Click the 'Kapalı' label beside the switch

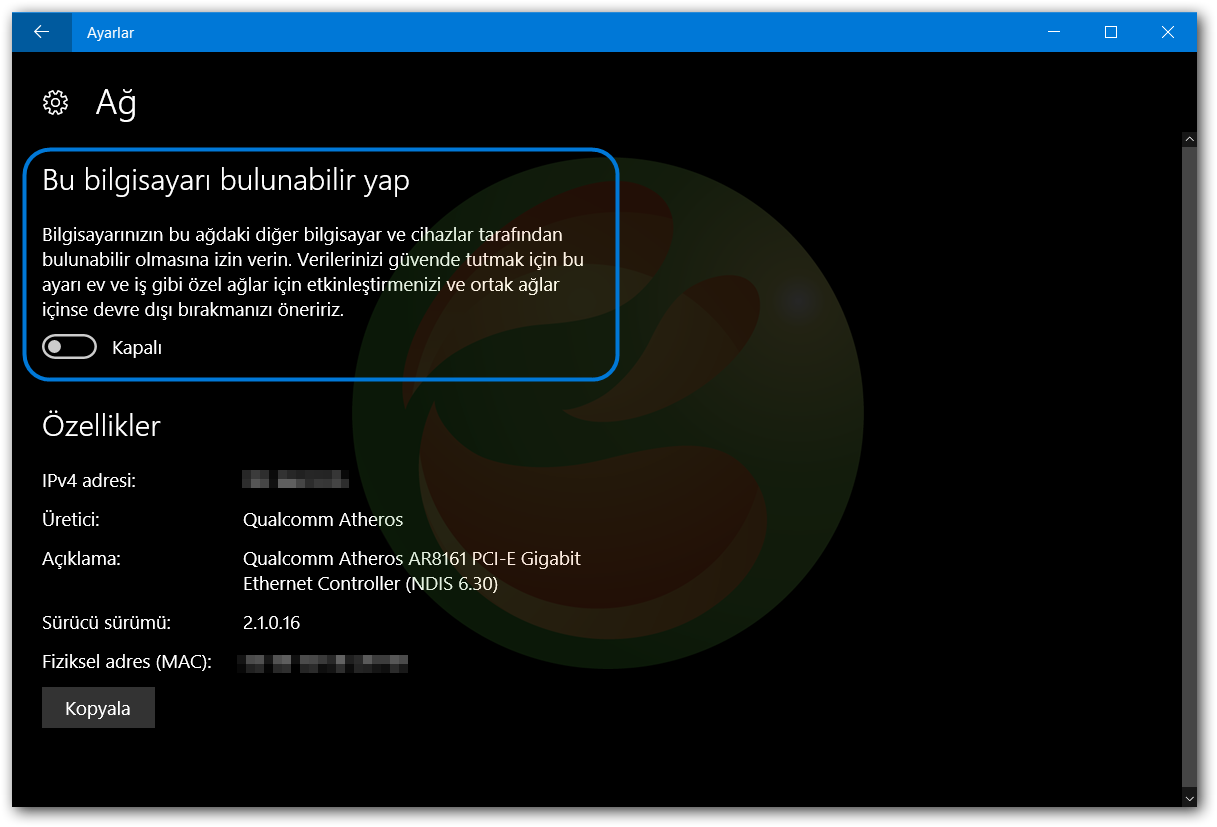(x=136, y=347)
